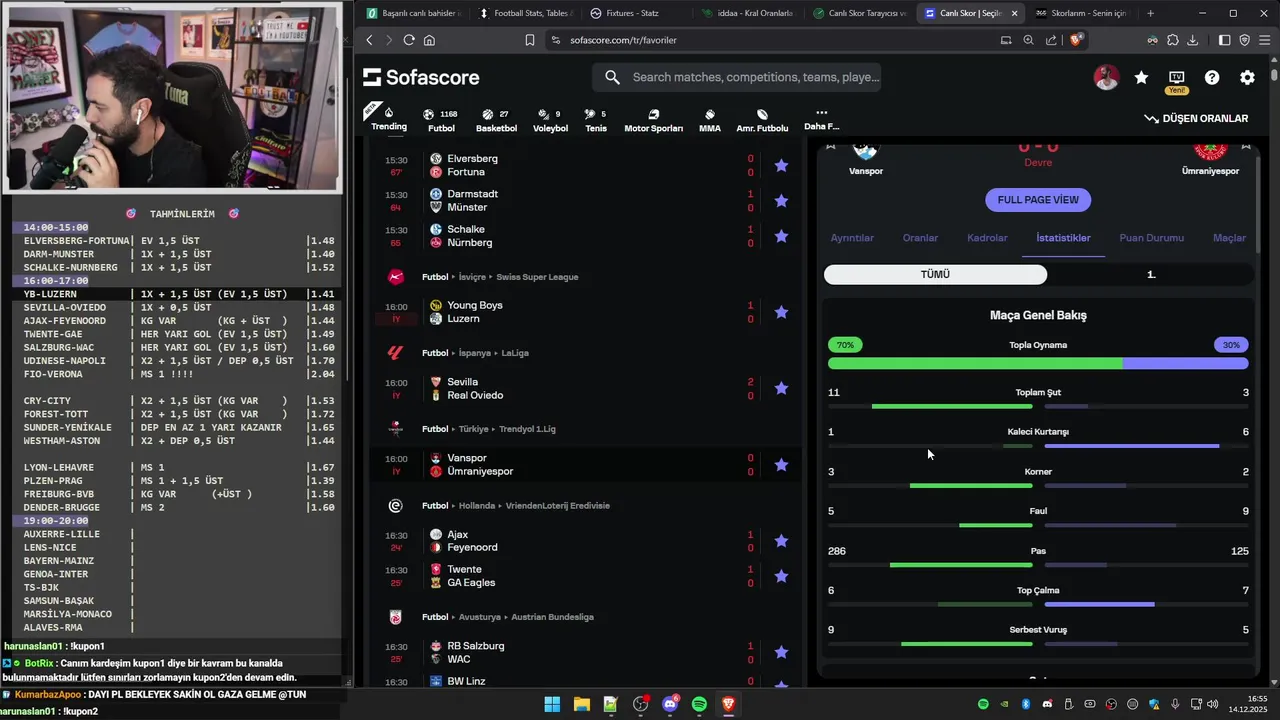The height and width of the screenshot is (720, 1280).
Task: Open the browser extensions puzzle icon
Action: [1173, 40]
